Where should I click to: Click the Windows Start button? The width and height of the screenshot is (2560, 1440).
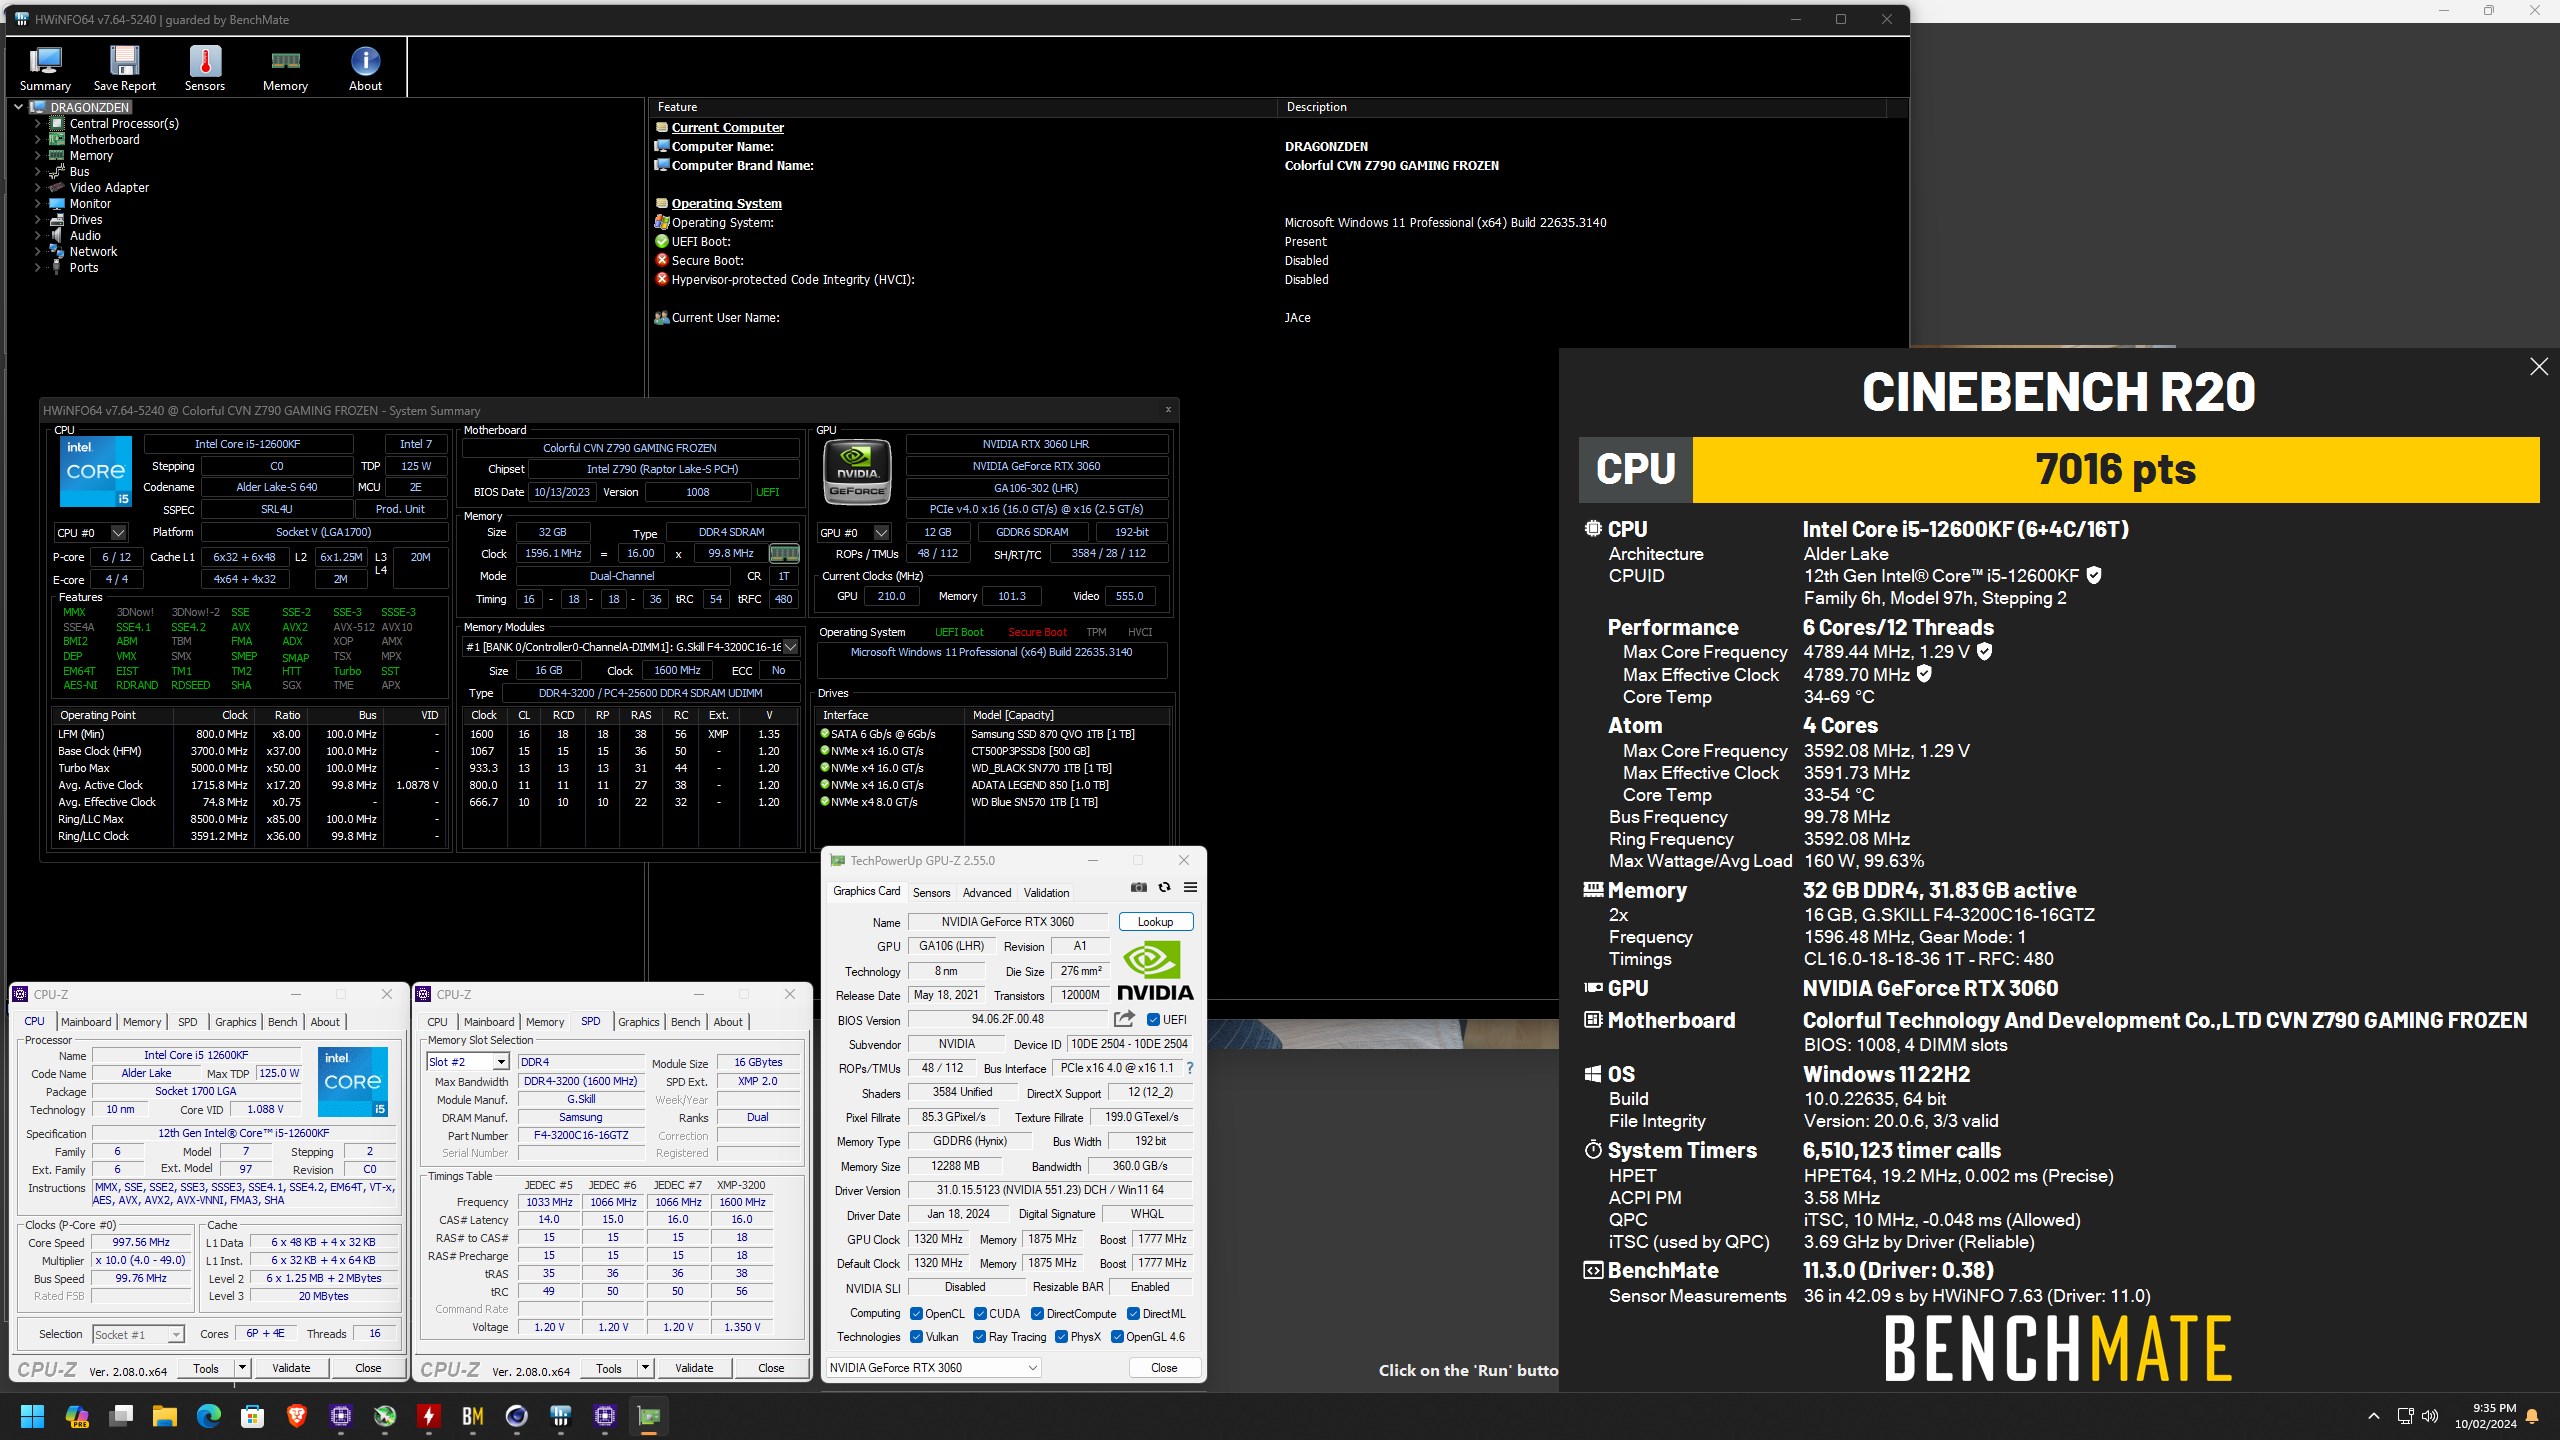tap(32, 1416)
